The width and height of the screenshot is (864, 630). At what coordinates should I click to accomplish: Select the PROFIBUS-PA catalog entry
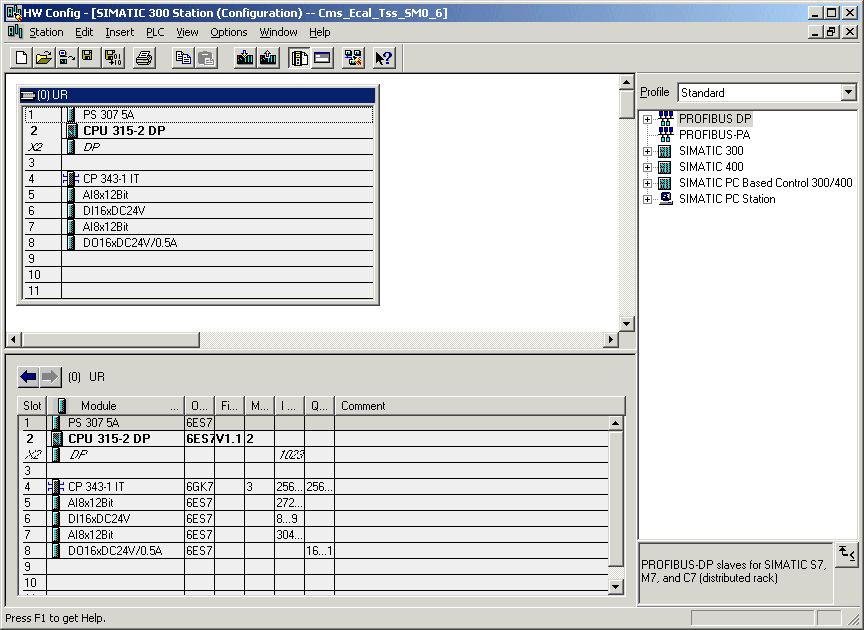point(715,134)
